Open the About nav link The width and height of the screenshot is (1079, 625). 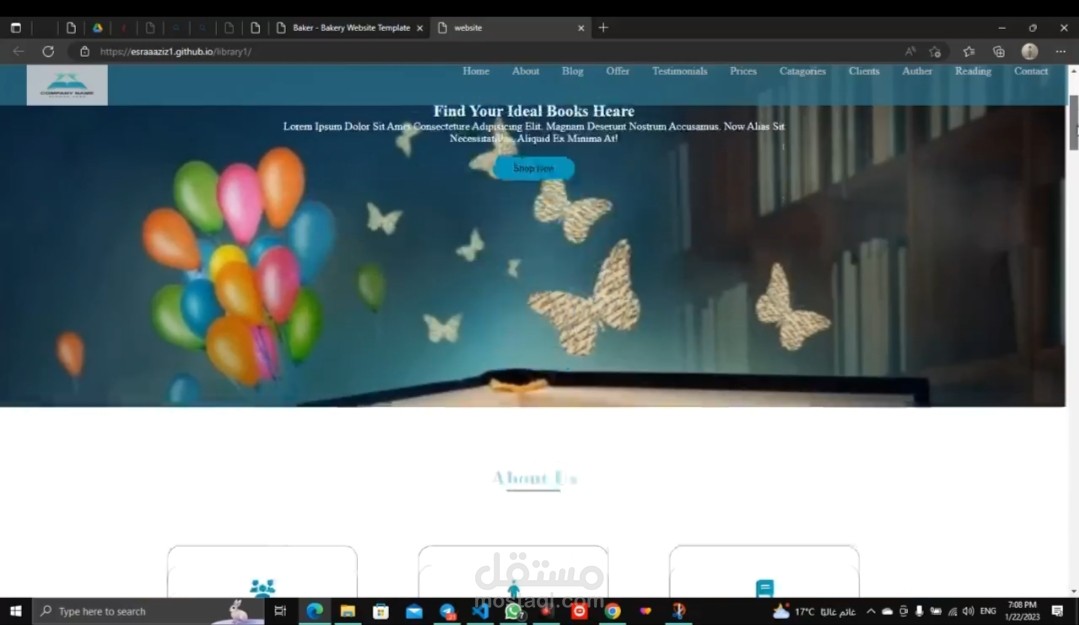(525, 71)
